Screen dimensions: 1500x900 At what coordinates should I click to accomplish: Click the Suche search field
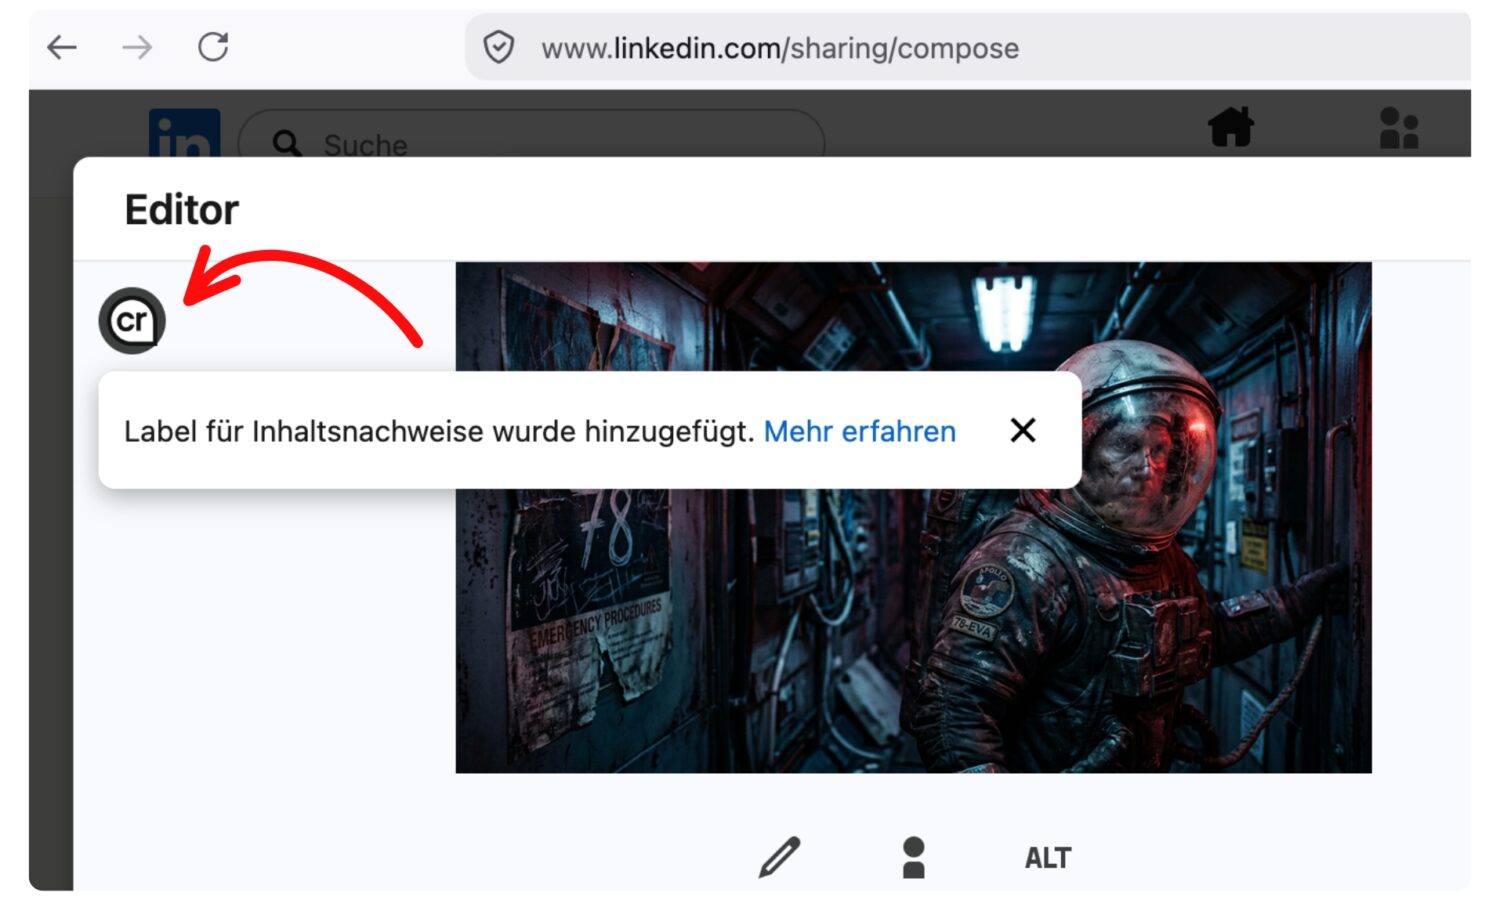pos(531,135)
